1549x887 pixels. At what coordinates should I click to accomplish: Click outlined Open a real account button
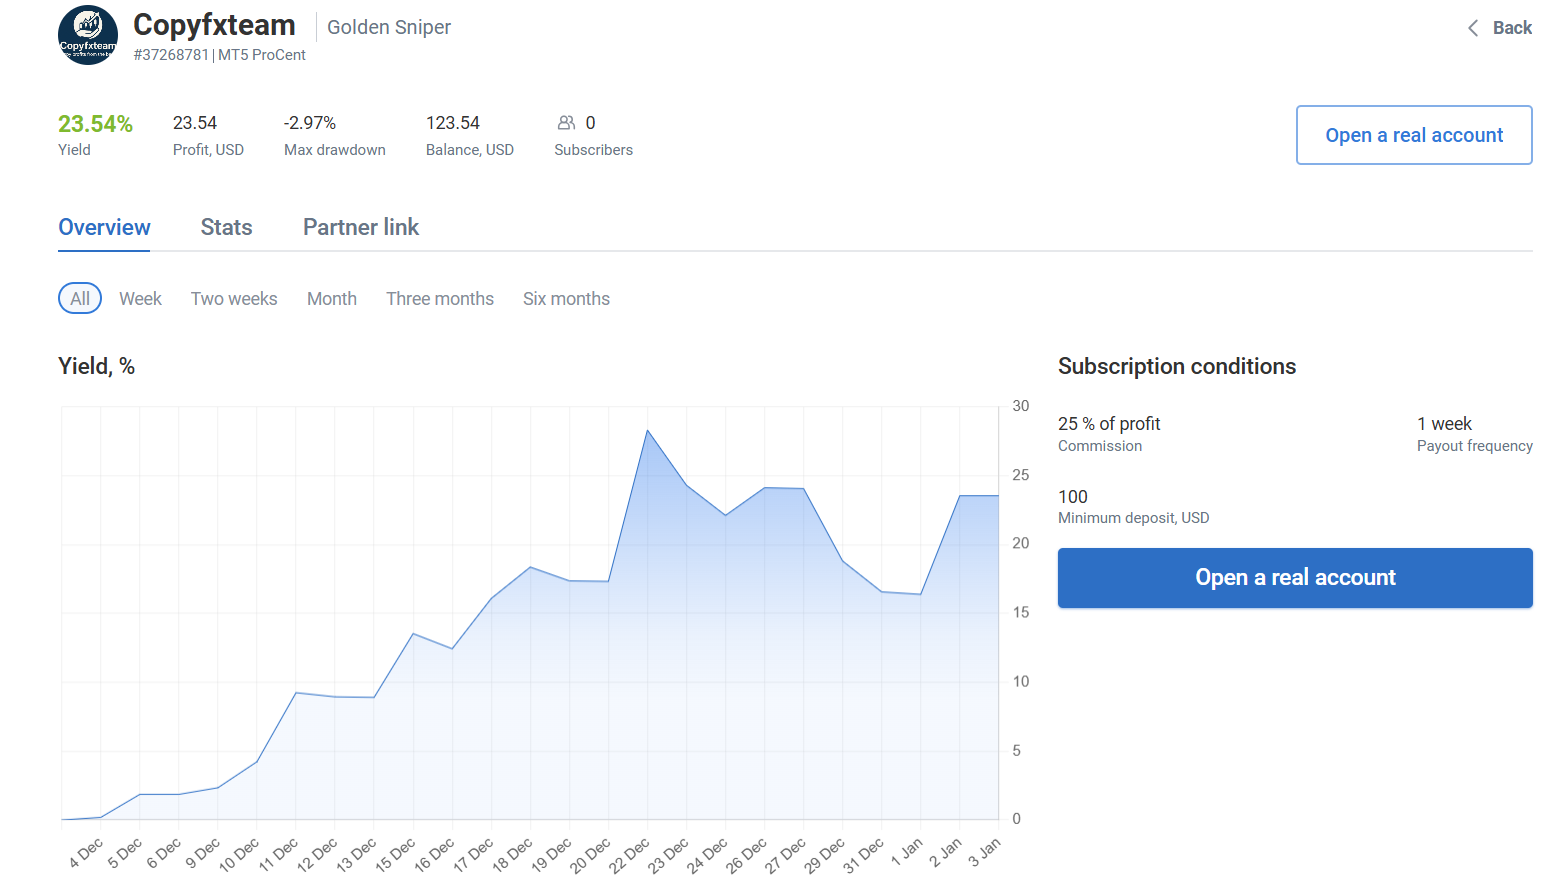coord(1413,135)
